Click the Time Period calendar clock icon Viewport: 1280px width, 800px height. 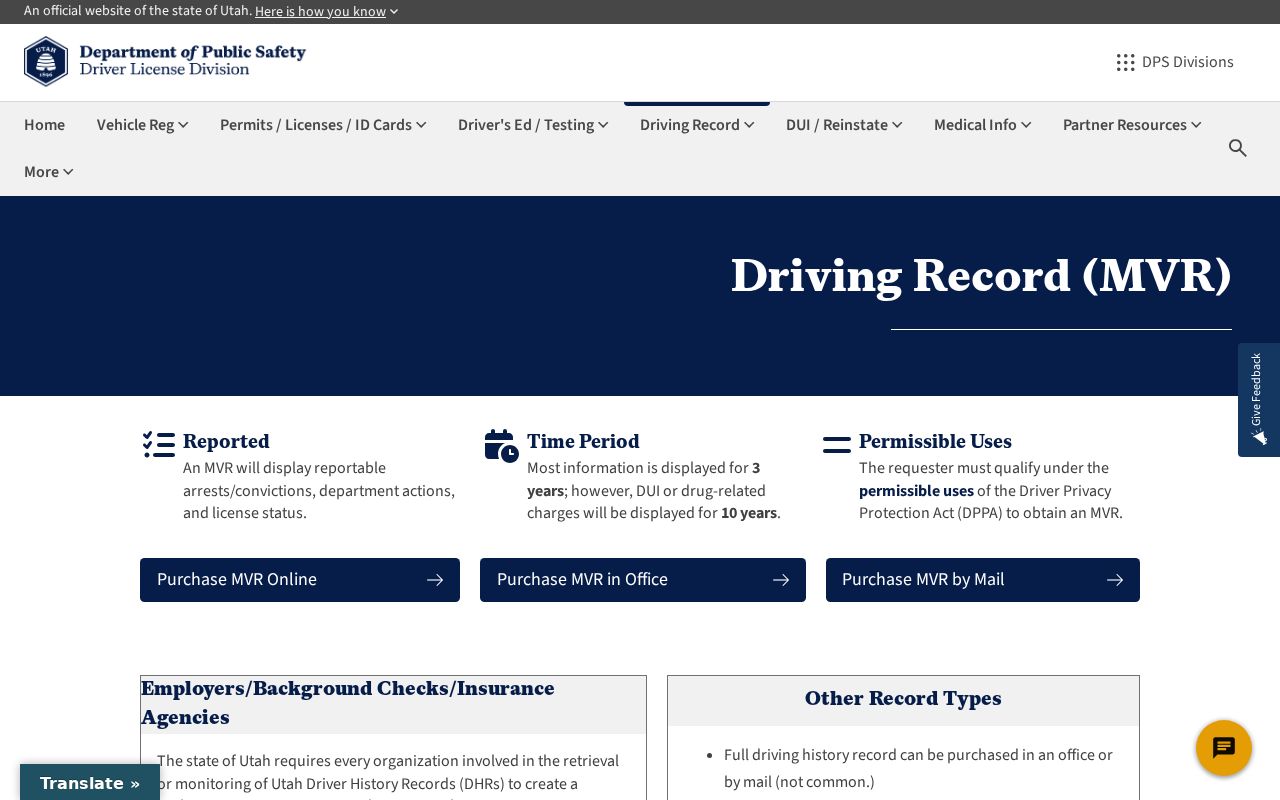pos(502,446)
